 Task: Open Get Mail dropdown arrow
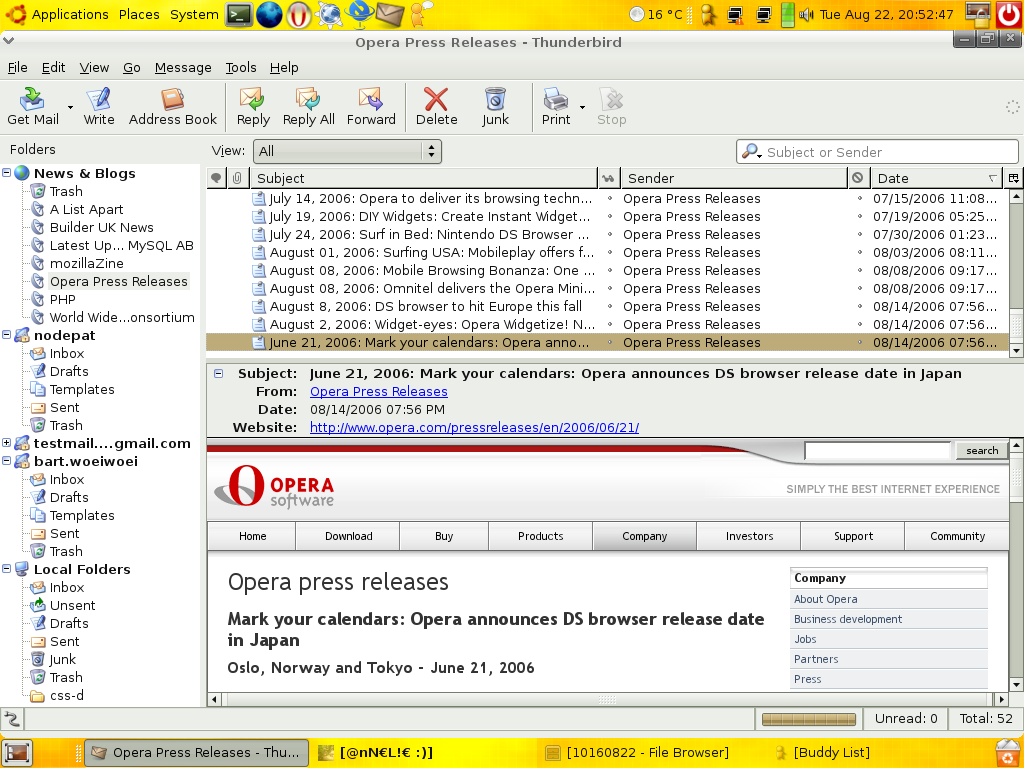coord(70,107)
